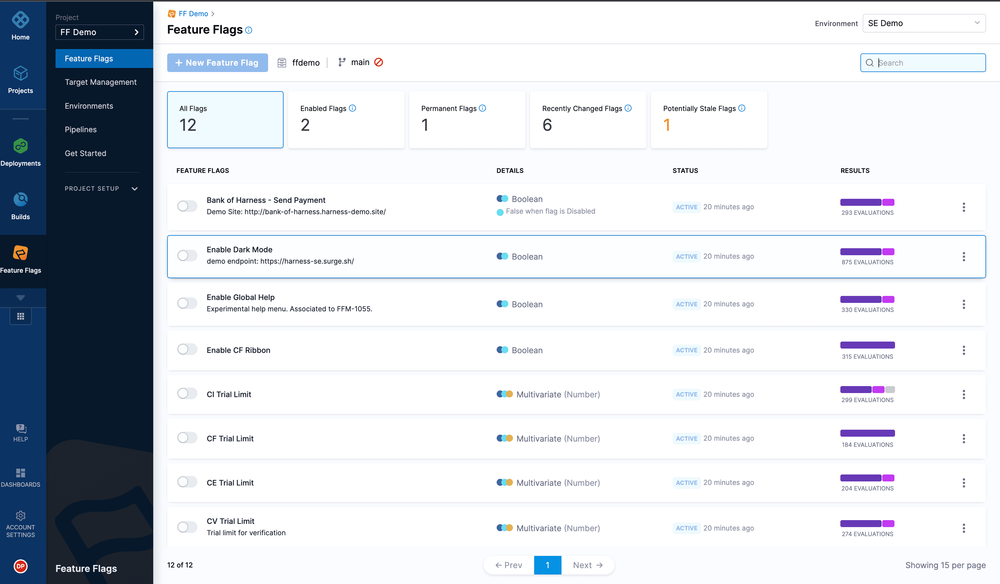Toggle the Enable Dark Mode flag
This screenshot has height=584, width=1000.
[x=187, y=256]
